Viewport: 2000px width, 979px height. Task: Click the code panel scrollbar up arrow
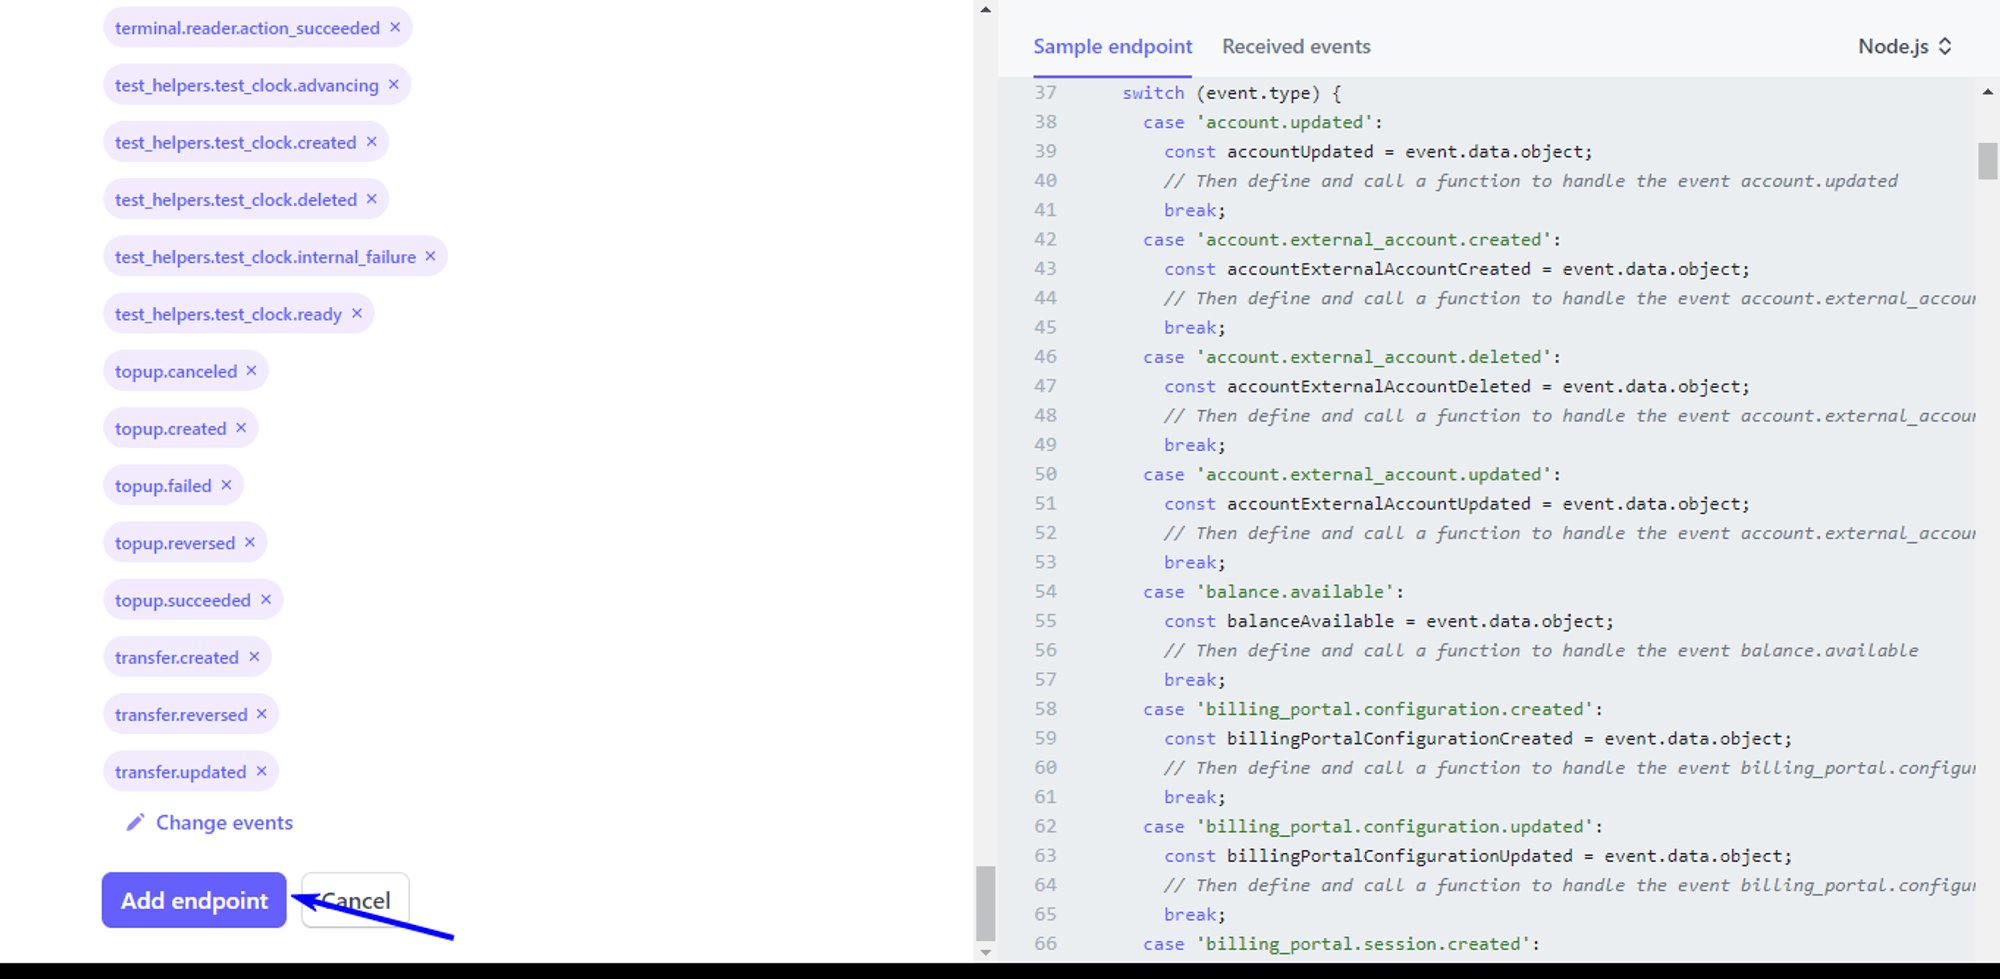pos(1987,92)
